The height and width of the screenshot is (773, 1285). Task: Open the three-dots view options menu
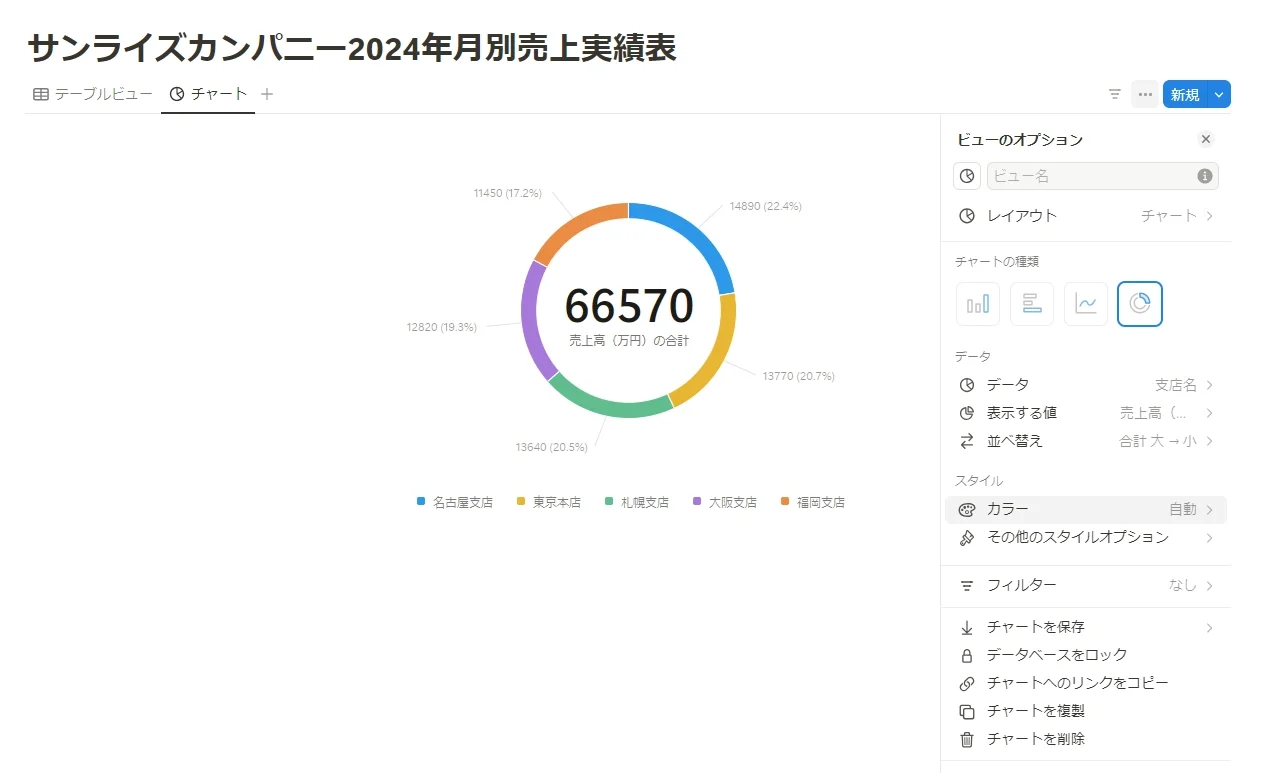coord(1145,94)
